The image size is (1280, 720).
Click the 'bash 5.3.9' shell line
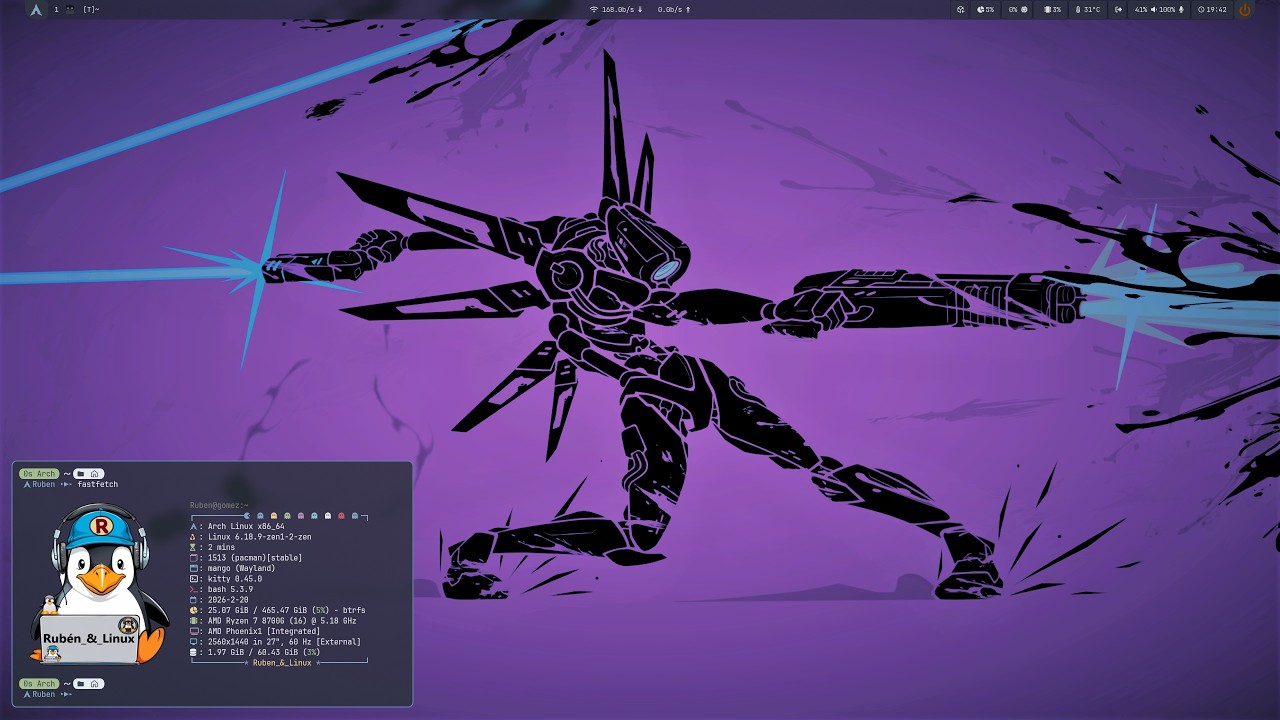[230, 589]
